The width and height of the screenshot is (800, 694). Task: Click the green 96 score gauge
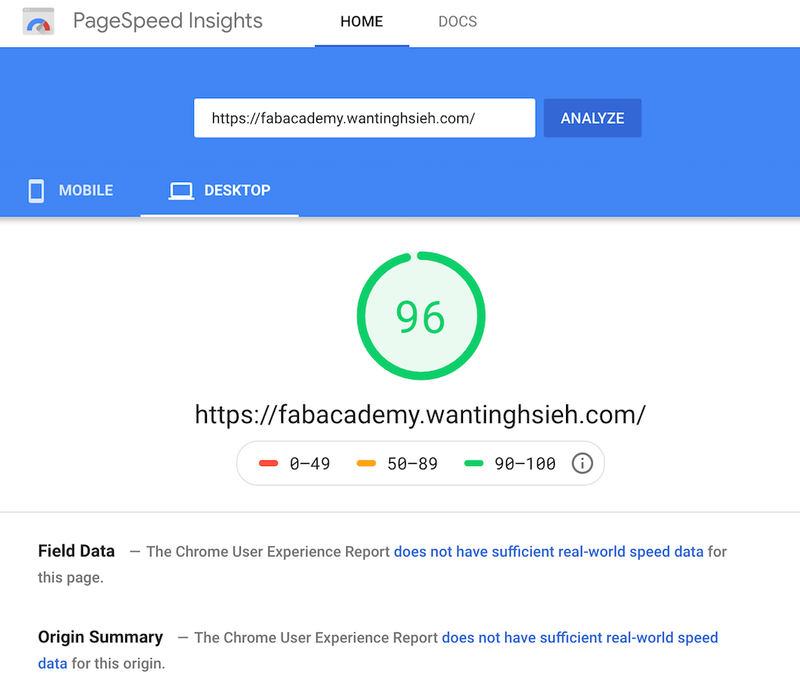(421, 316)
